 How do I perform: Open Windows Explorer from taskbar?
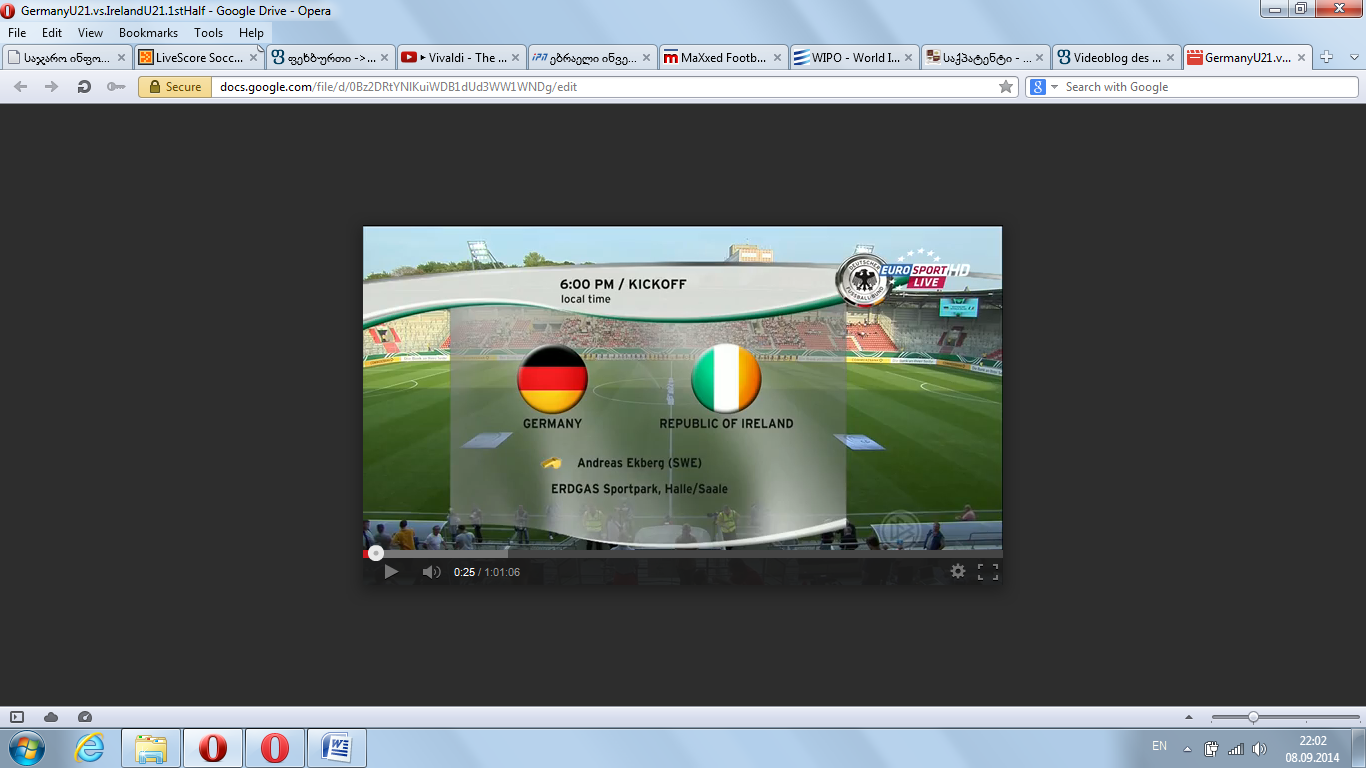(x=151, y=748)
